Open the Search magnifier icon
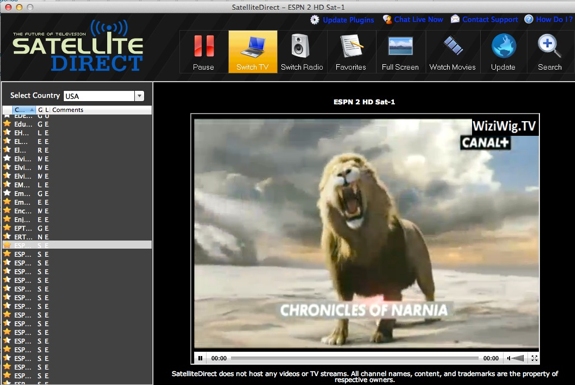Viewport: 575px width, 385px height. click(549, 46)
